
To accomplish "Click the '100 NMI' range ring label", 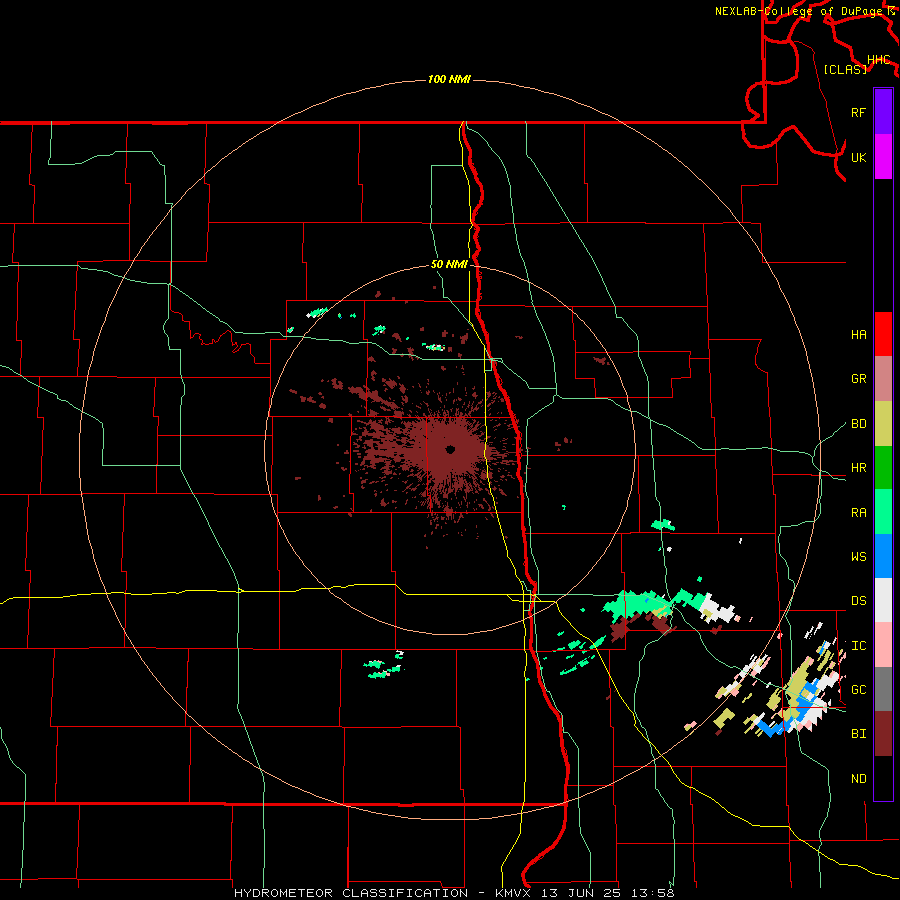I will pos(449,79).
